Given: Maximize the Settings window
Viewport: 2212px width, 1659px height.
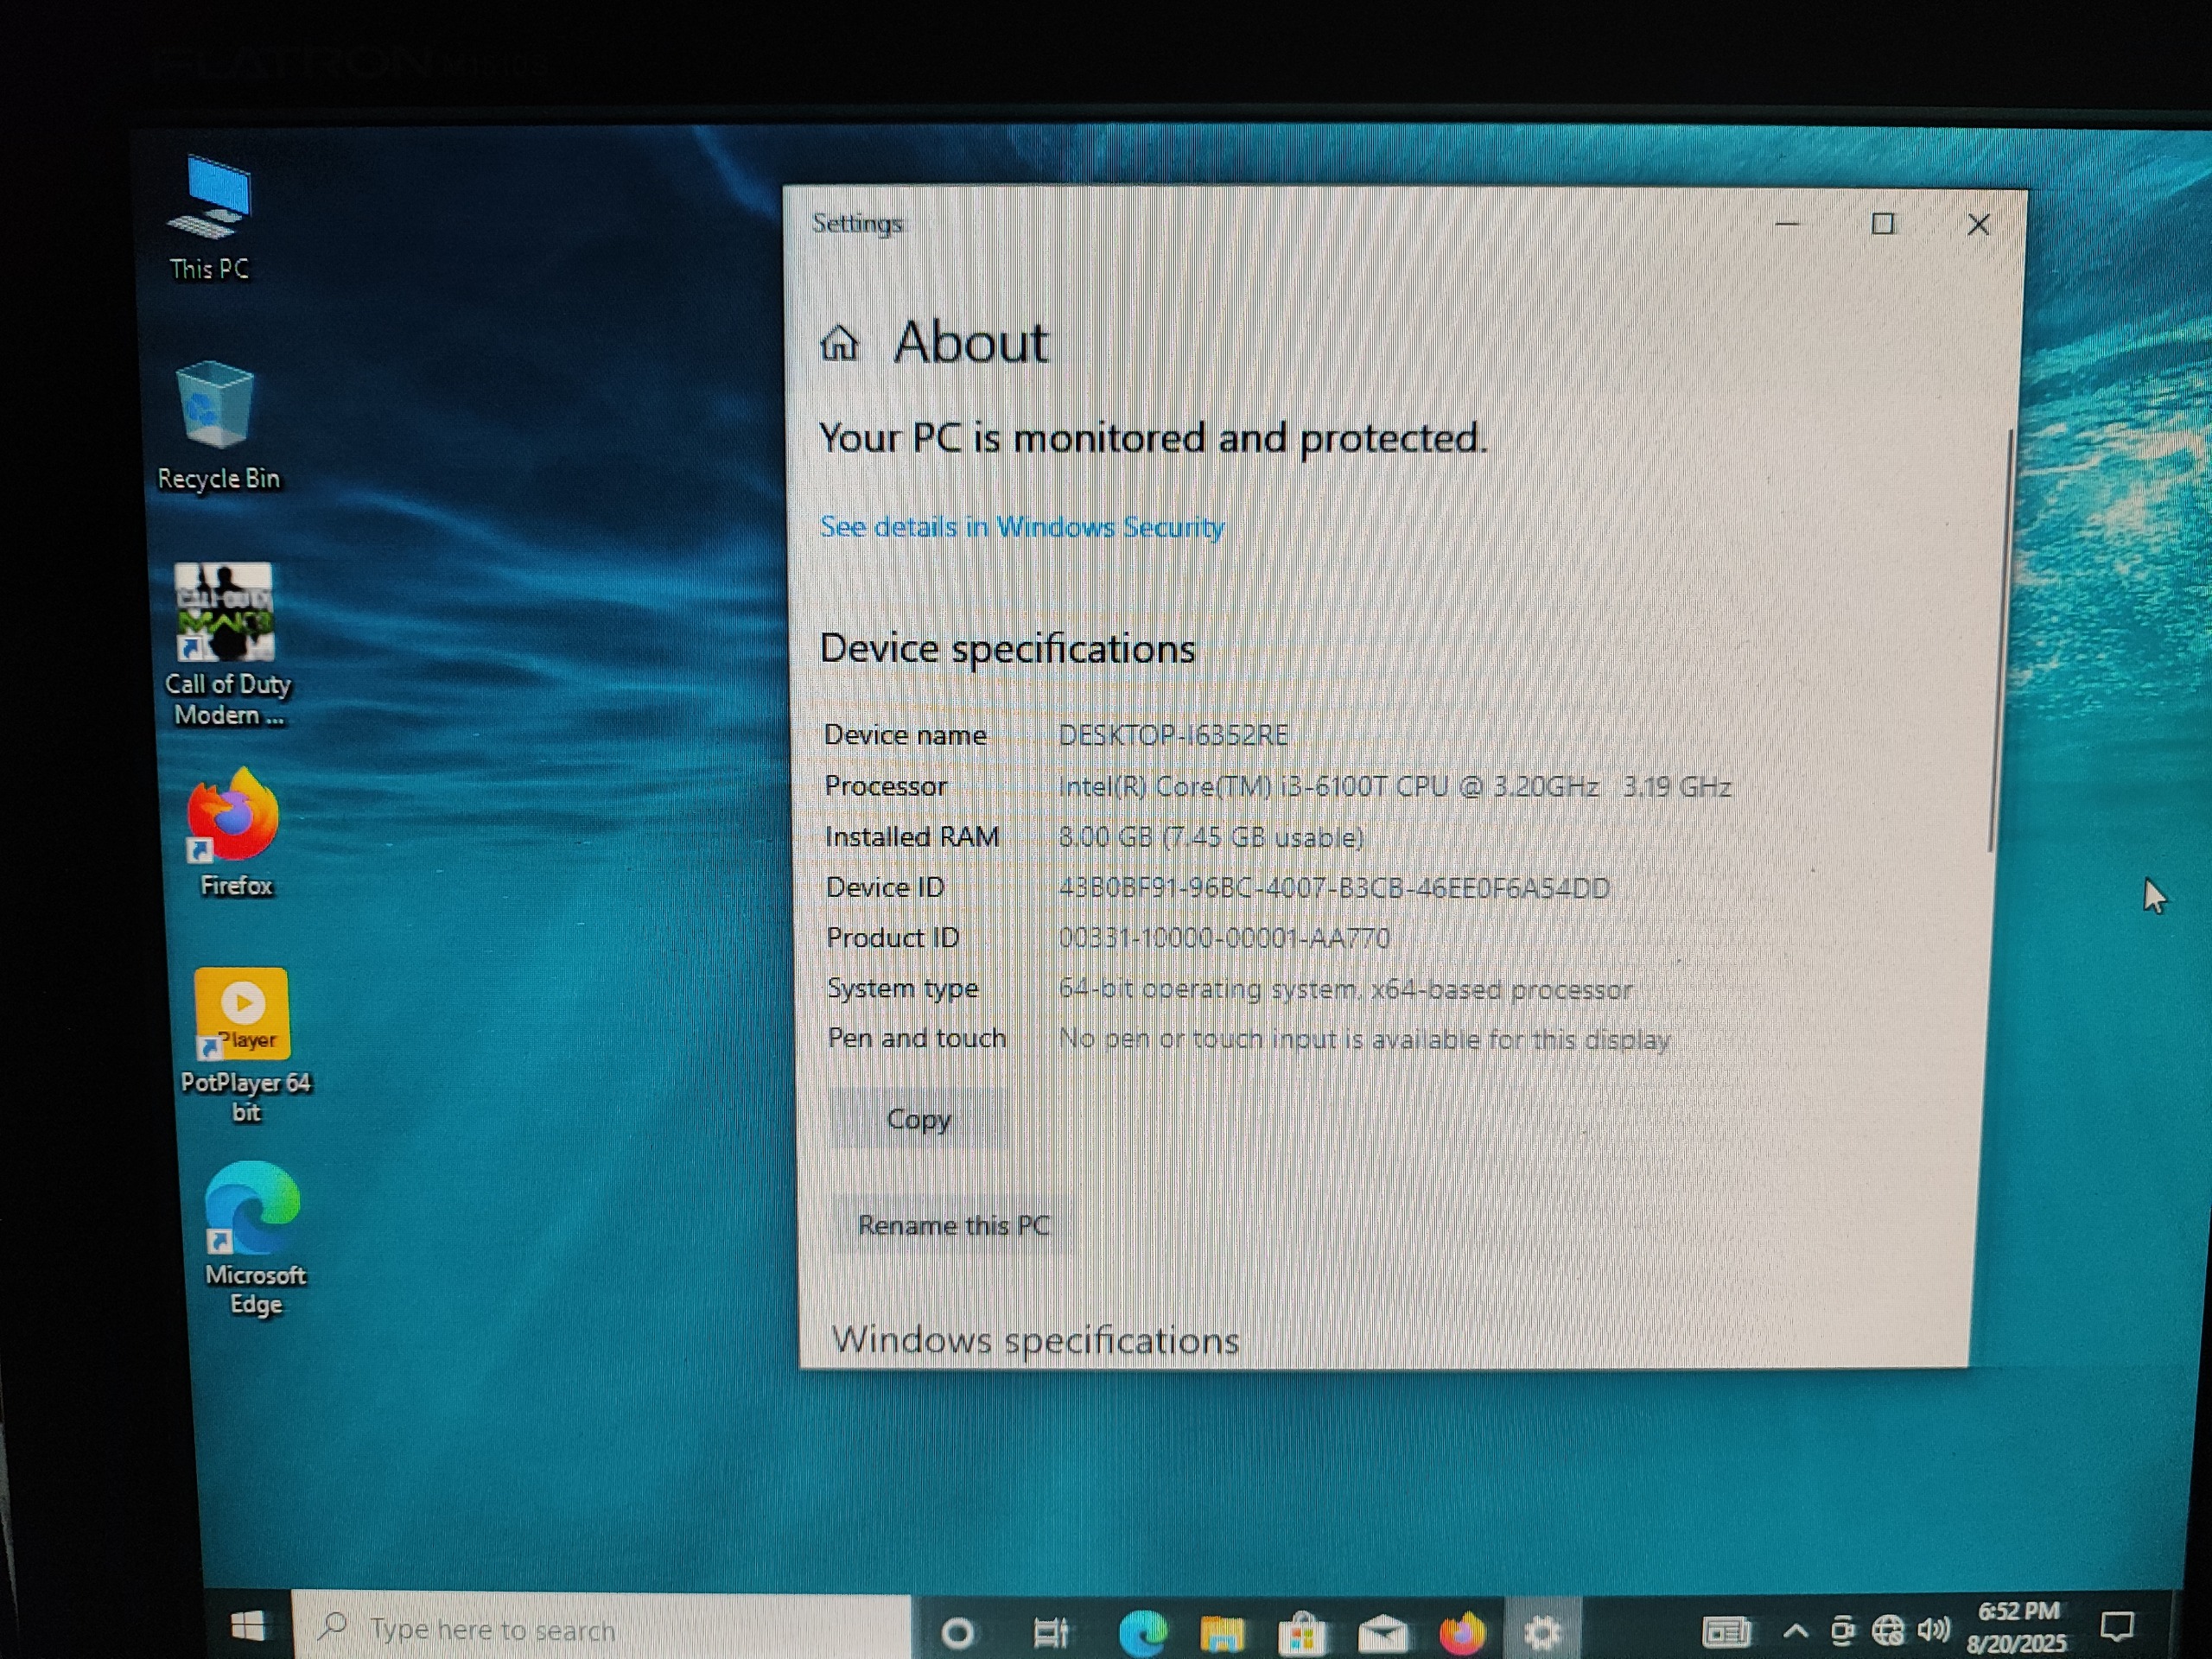Looking at the screenshot, I should coord(1883,224).
